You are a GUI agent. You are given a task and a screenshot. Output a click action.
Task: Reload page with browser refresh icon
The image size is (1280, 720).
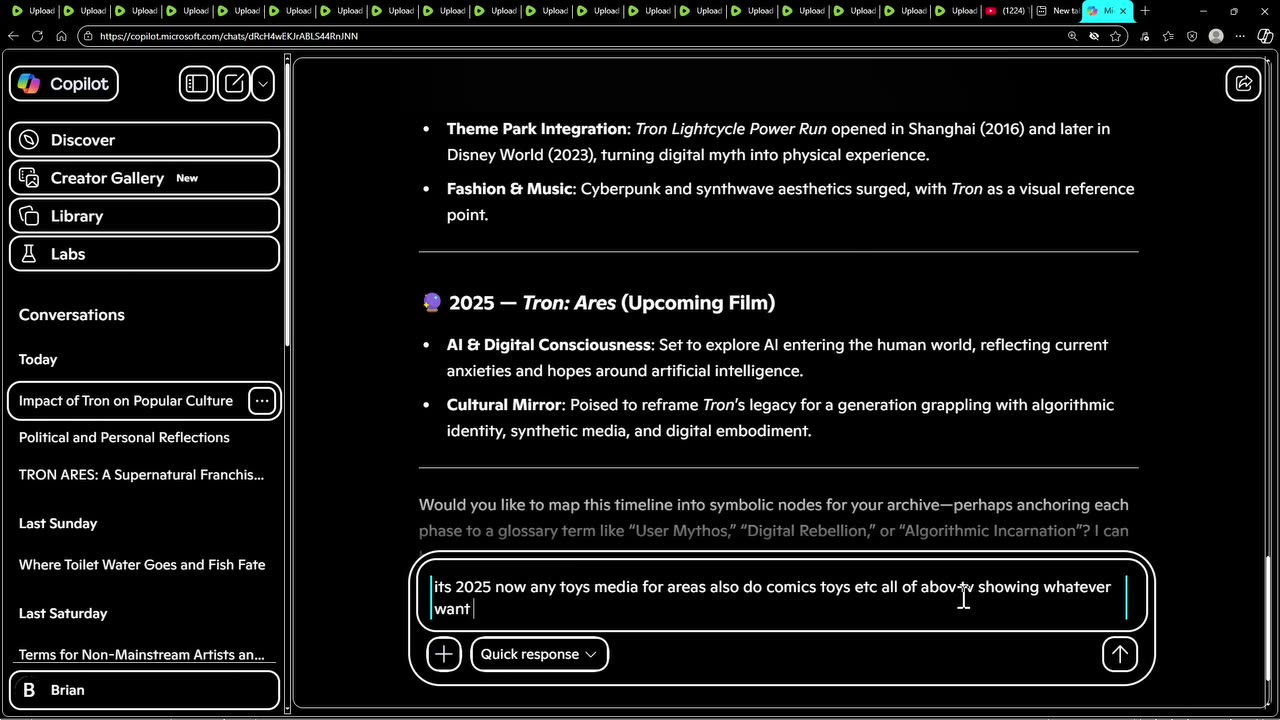tap(37, 36)
